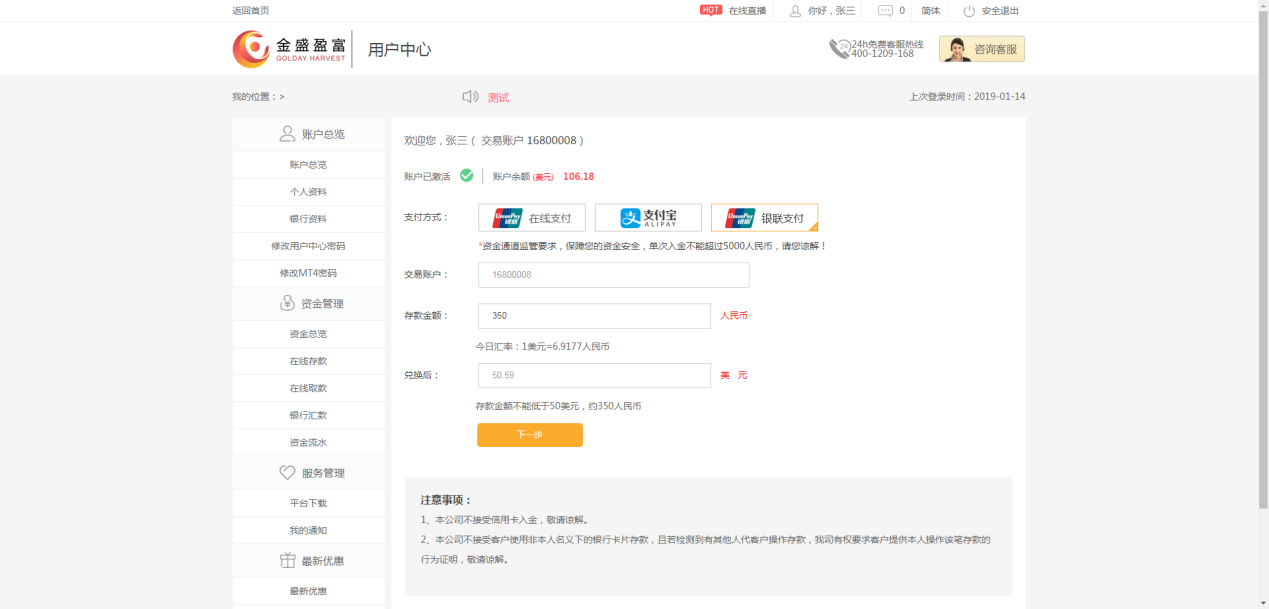The height and width of the screenshot is (609, 1269).
Task: Open 在线直播 link
Action: click(x=747, y=11)
